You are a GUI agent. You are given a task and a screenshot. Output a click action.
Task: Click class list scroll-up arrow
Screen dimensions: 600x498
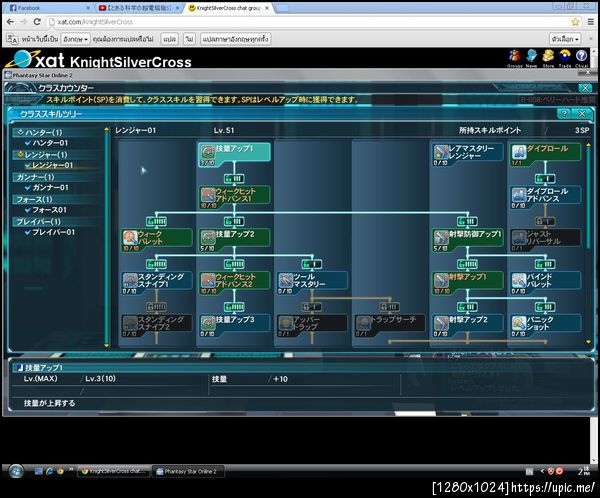[x=106, y=130]
